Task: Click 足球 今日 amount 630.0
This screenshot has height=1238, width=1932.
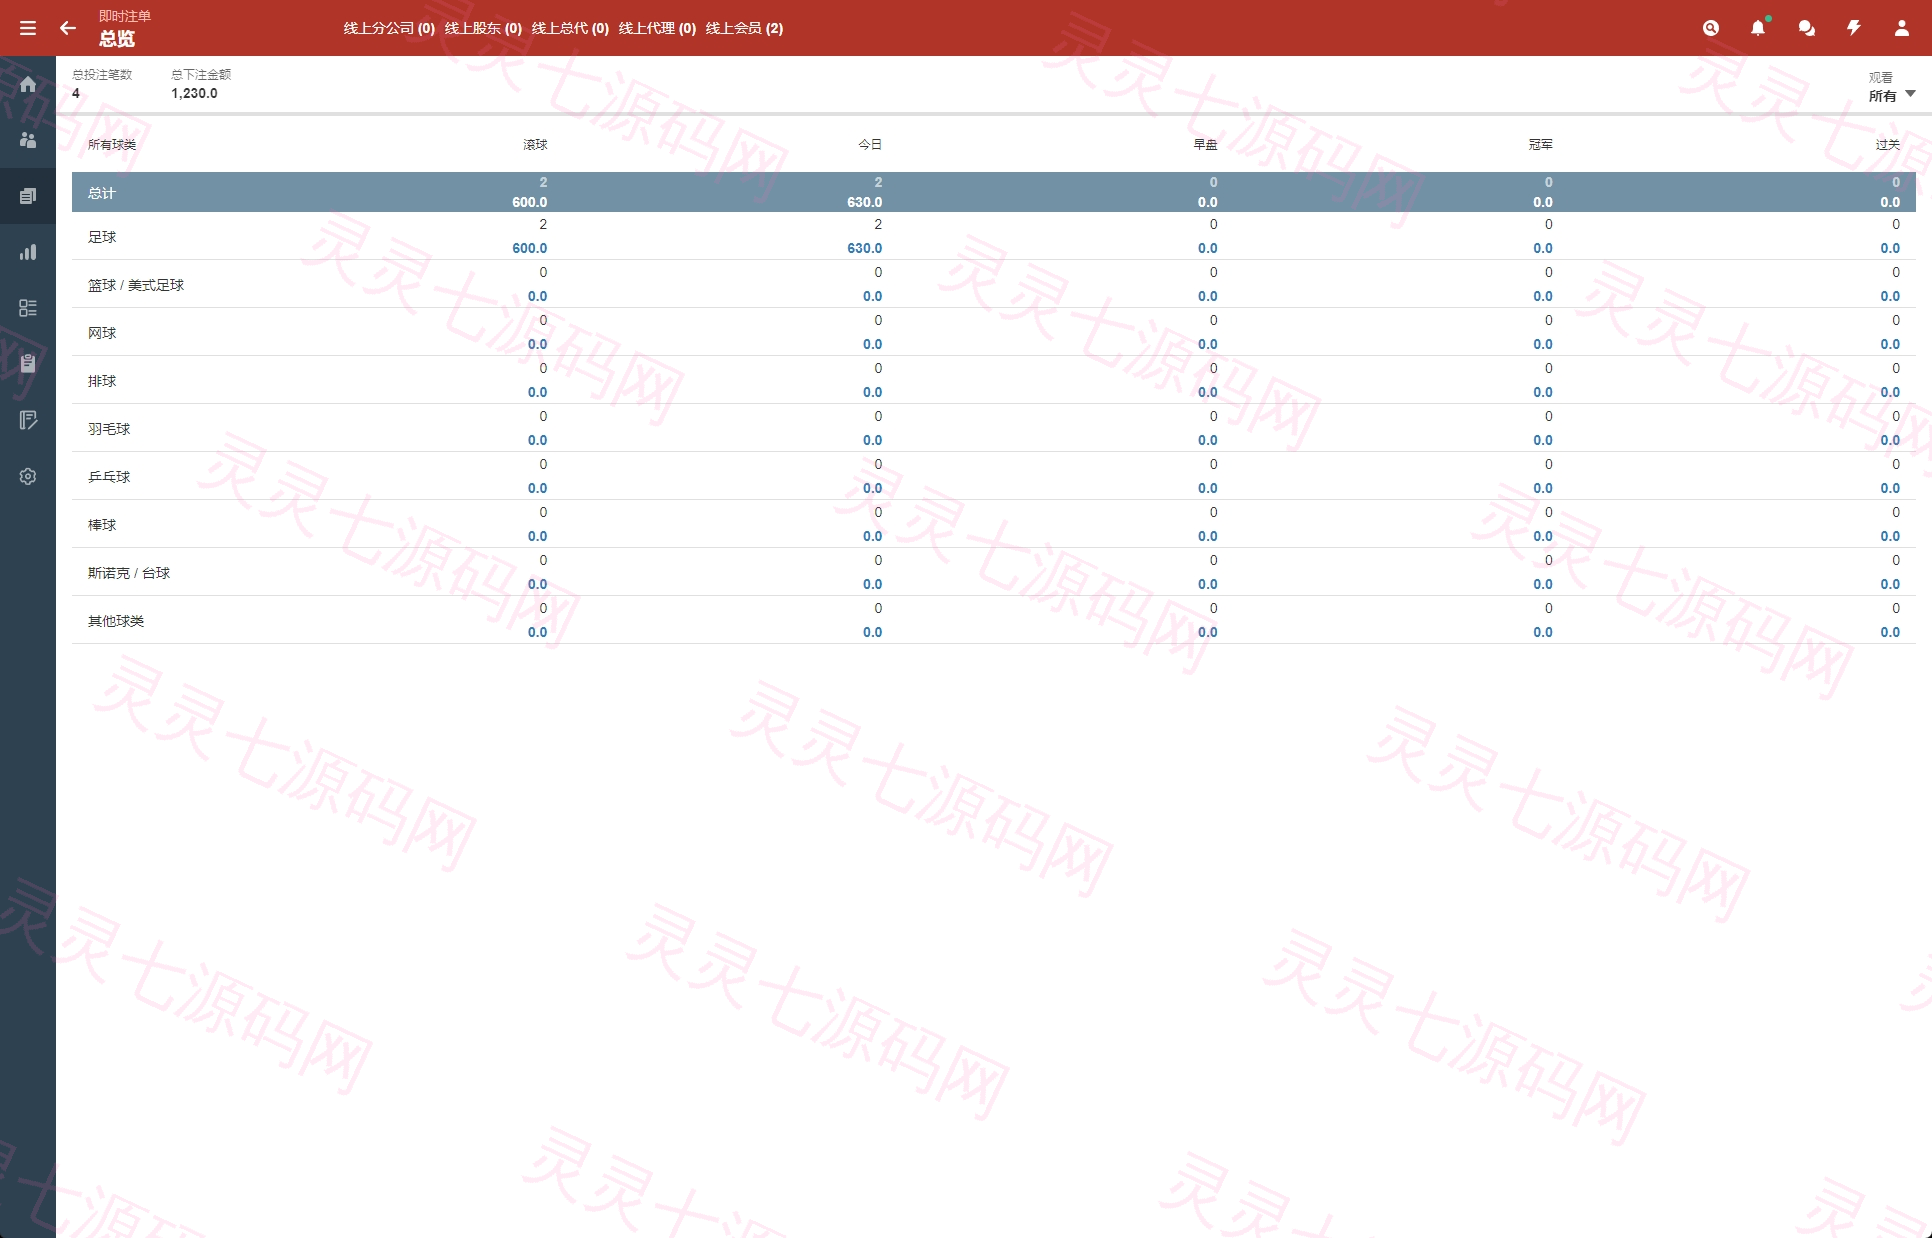Action: click(x=865, y=248)
